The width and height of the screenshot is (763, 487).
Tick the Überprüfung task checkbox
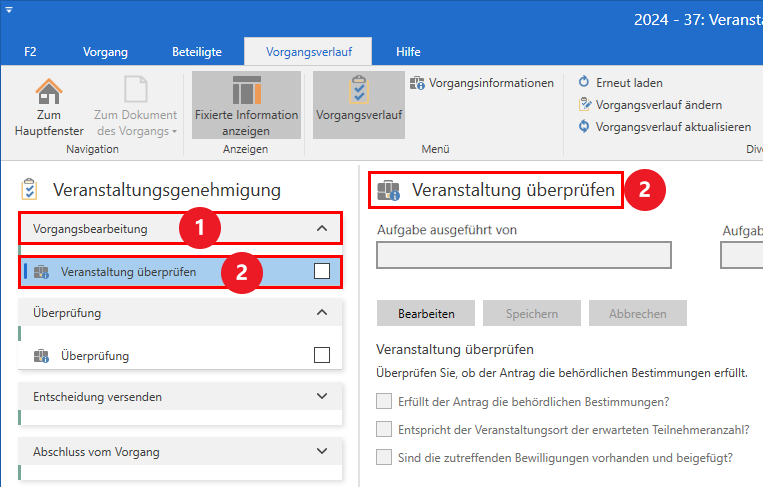pyautogui.click(x=322, y=355)
